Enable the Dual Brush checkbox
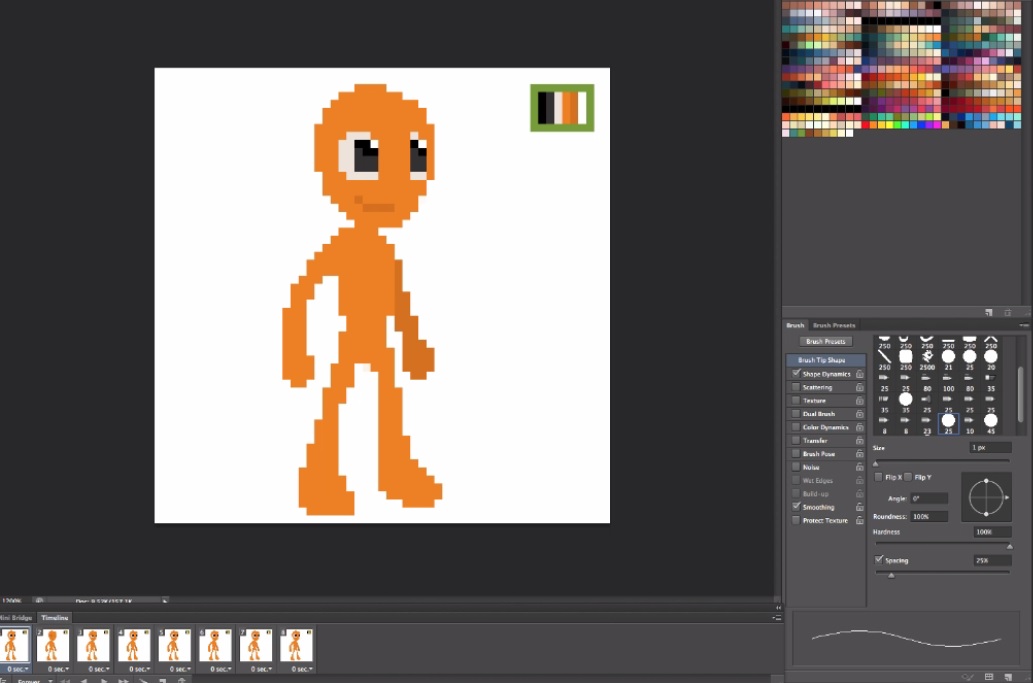The width and height of the screenshot is (1033, 683). pyautogui.click(x=796, y=414)
